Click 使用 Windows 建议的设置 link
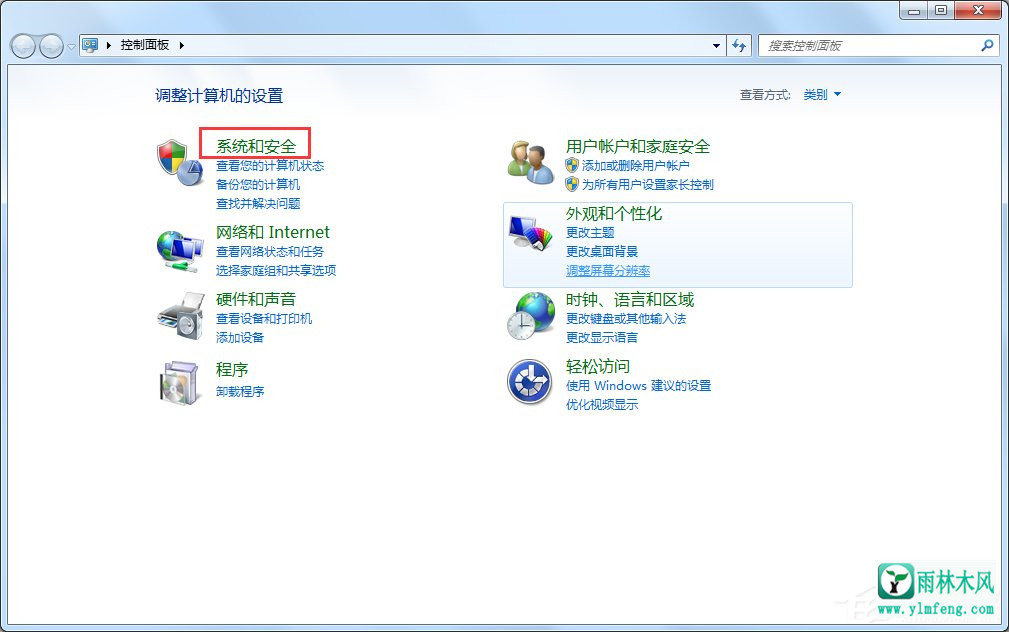Screen dimensions: 1009x632 (x=638, y=386)
